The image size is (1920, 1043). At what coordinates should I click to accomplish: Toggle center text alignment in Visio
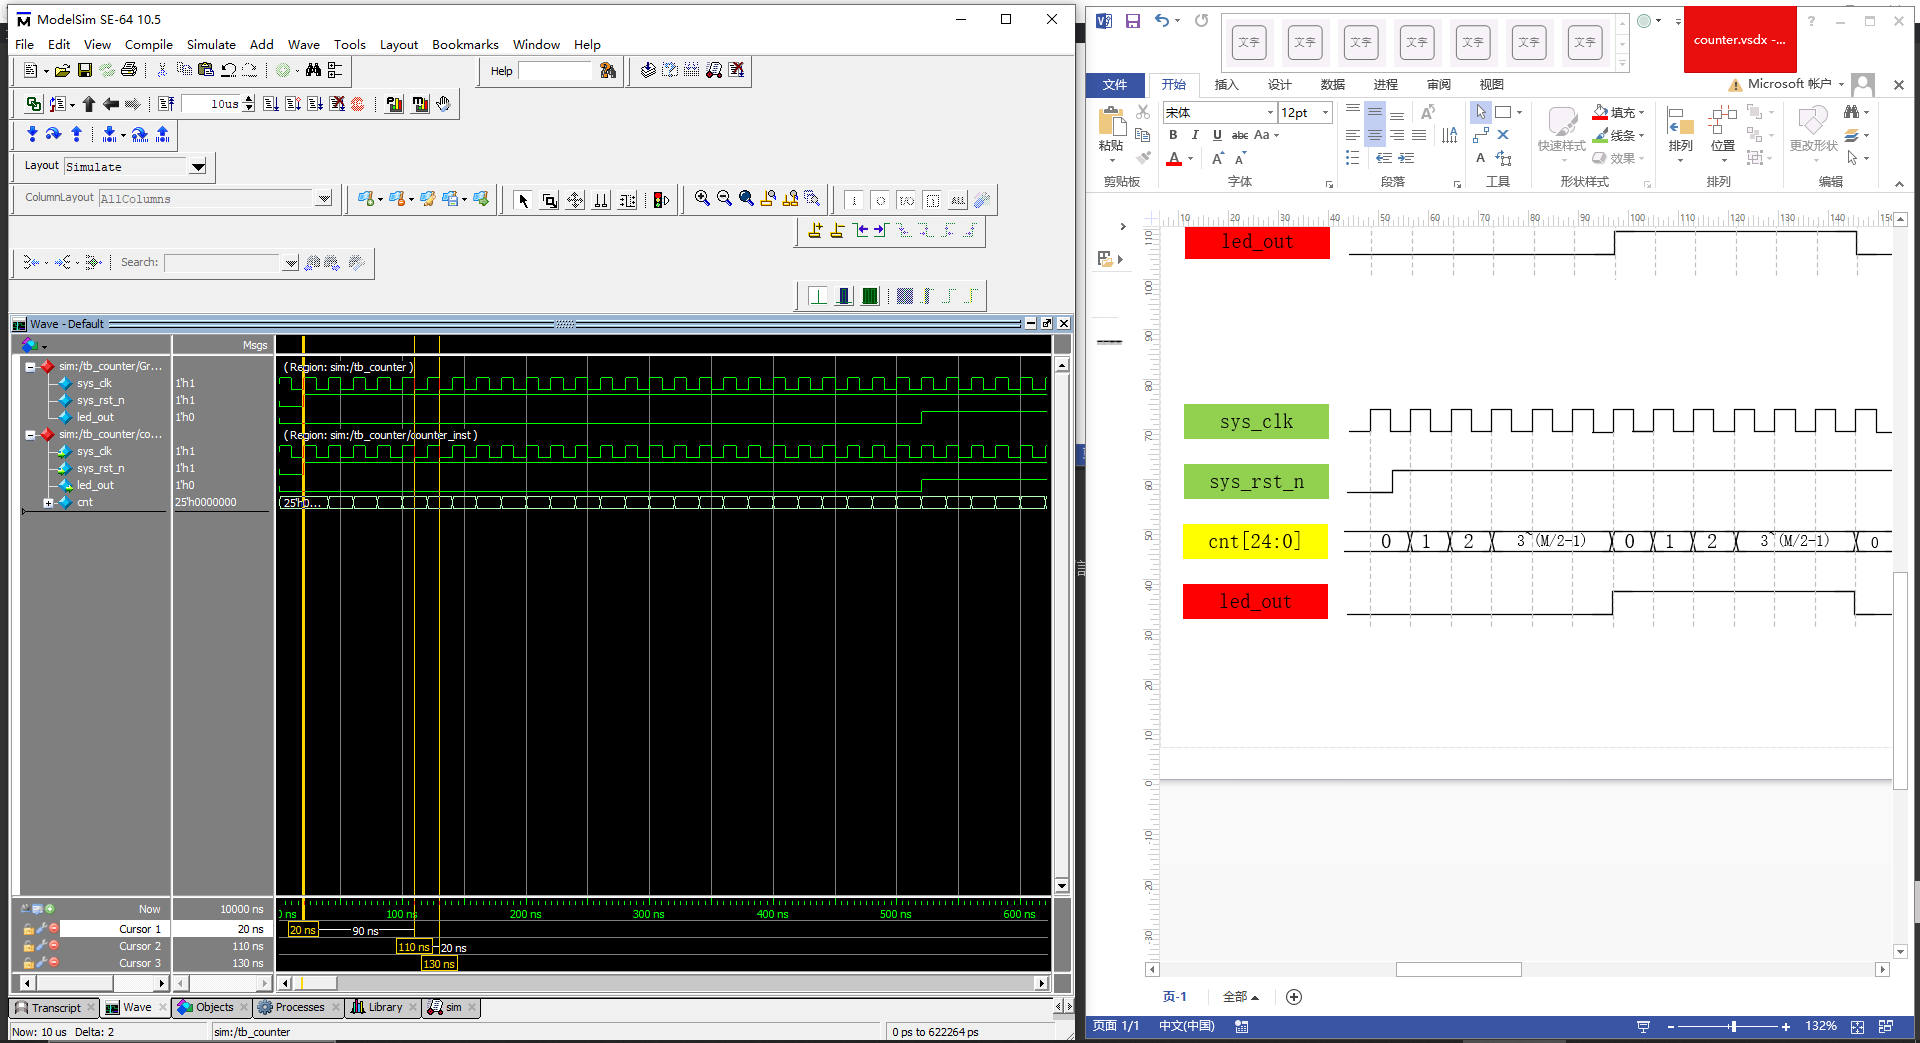(x=1375, y=135)
